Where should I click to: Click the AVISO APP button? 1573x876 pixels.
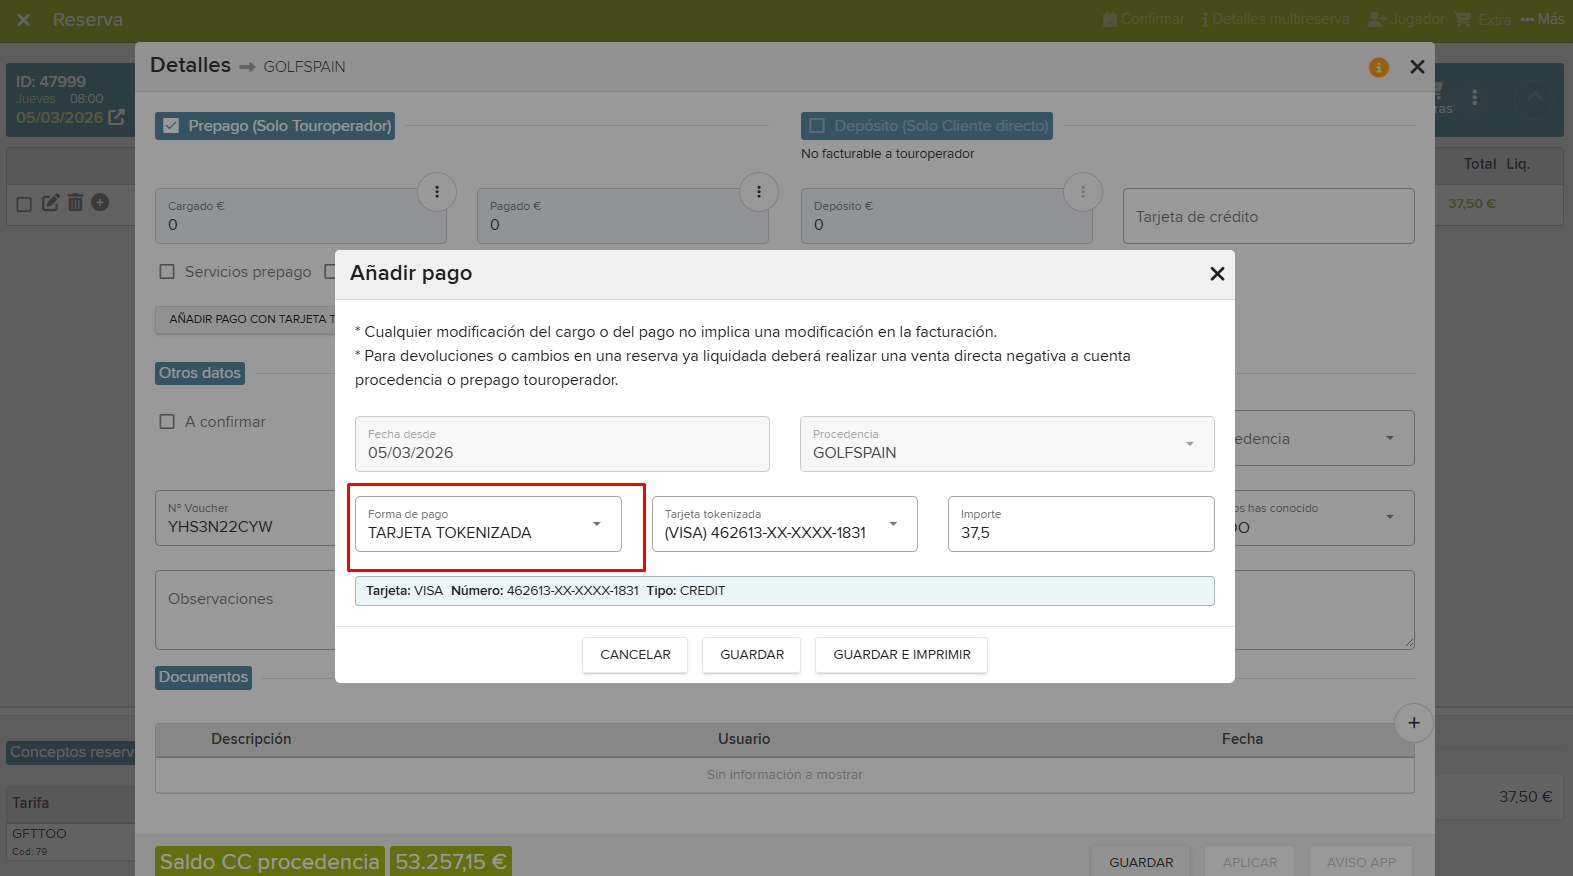[1361, 862]
